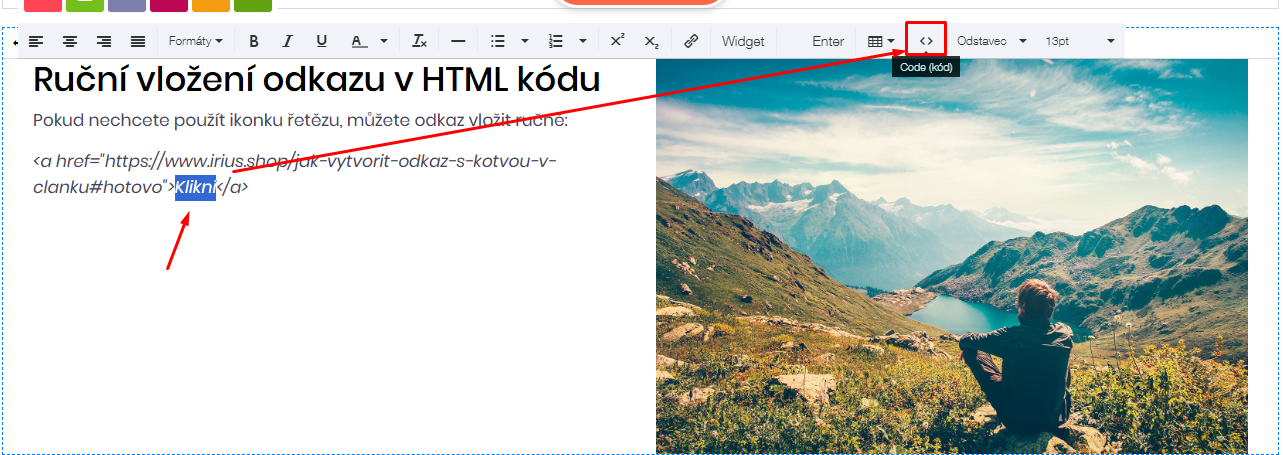Click the italic a href code text
Image resolution: width=1283 pixels, height=455 pixels.
pyautogui.click(x=295, y=174)
